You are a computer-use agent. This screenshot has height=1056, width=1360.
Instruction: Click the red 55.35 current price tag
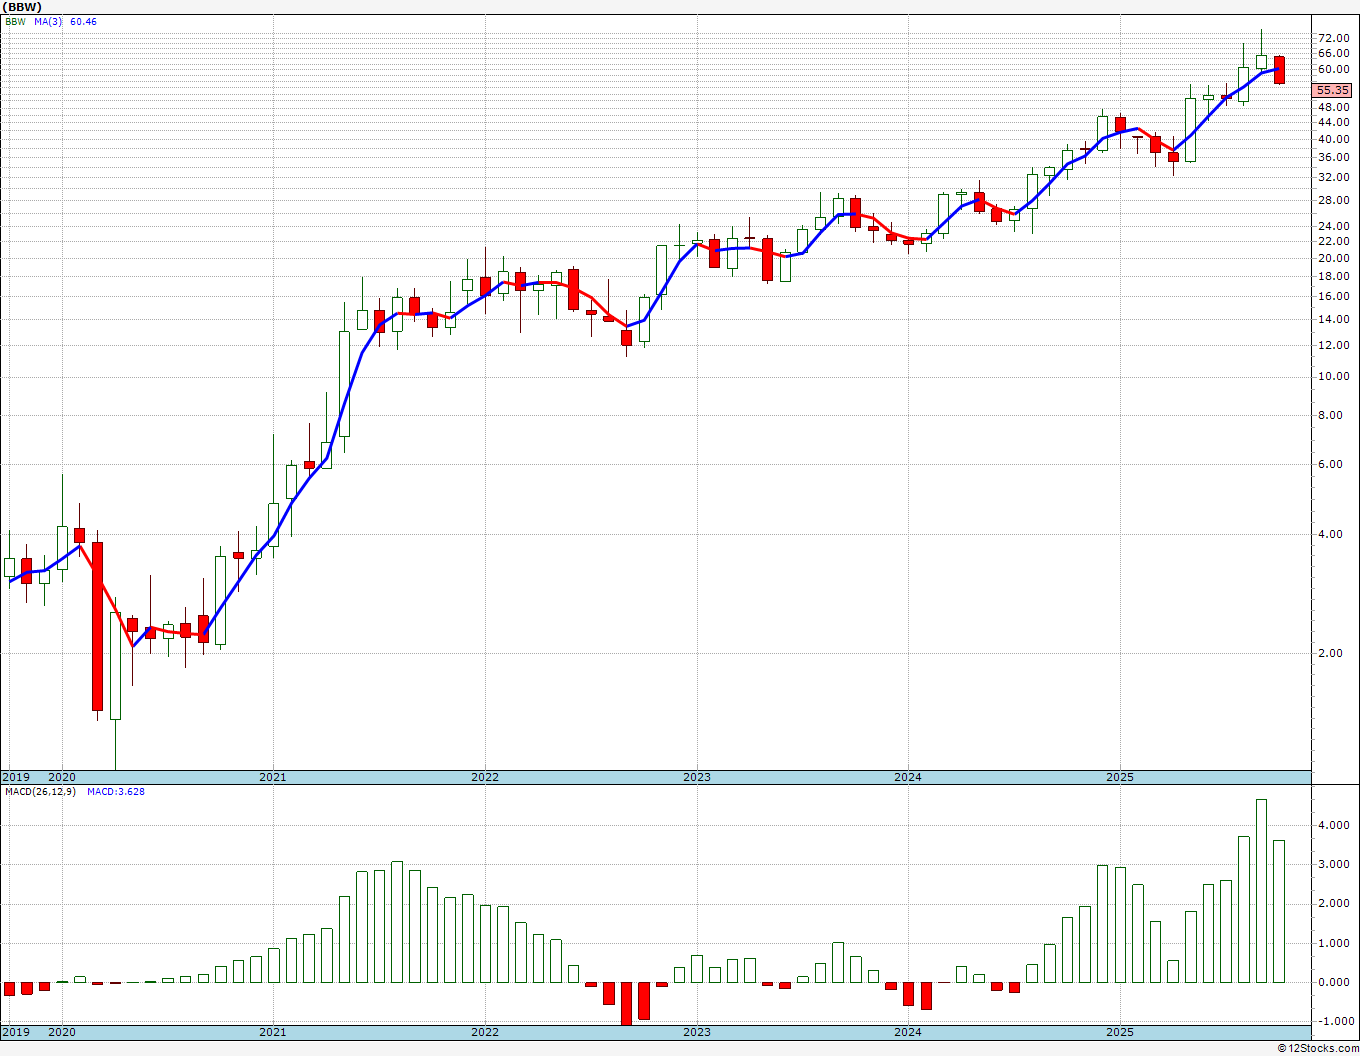1333,90
